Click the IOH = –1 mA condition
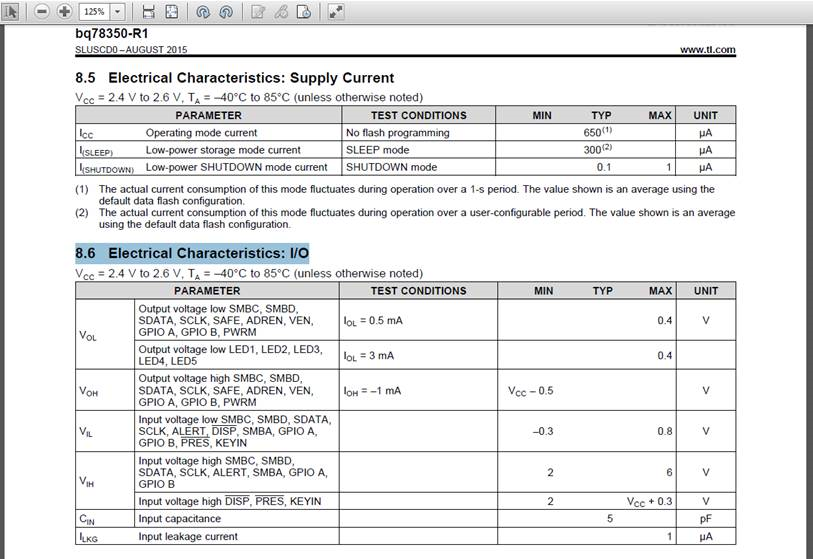This screenshot has height=559, width=813. point(372,391)
